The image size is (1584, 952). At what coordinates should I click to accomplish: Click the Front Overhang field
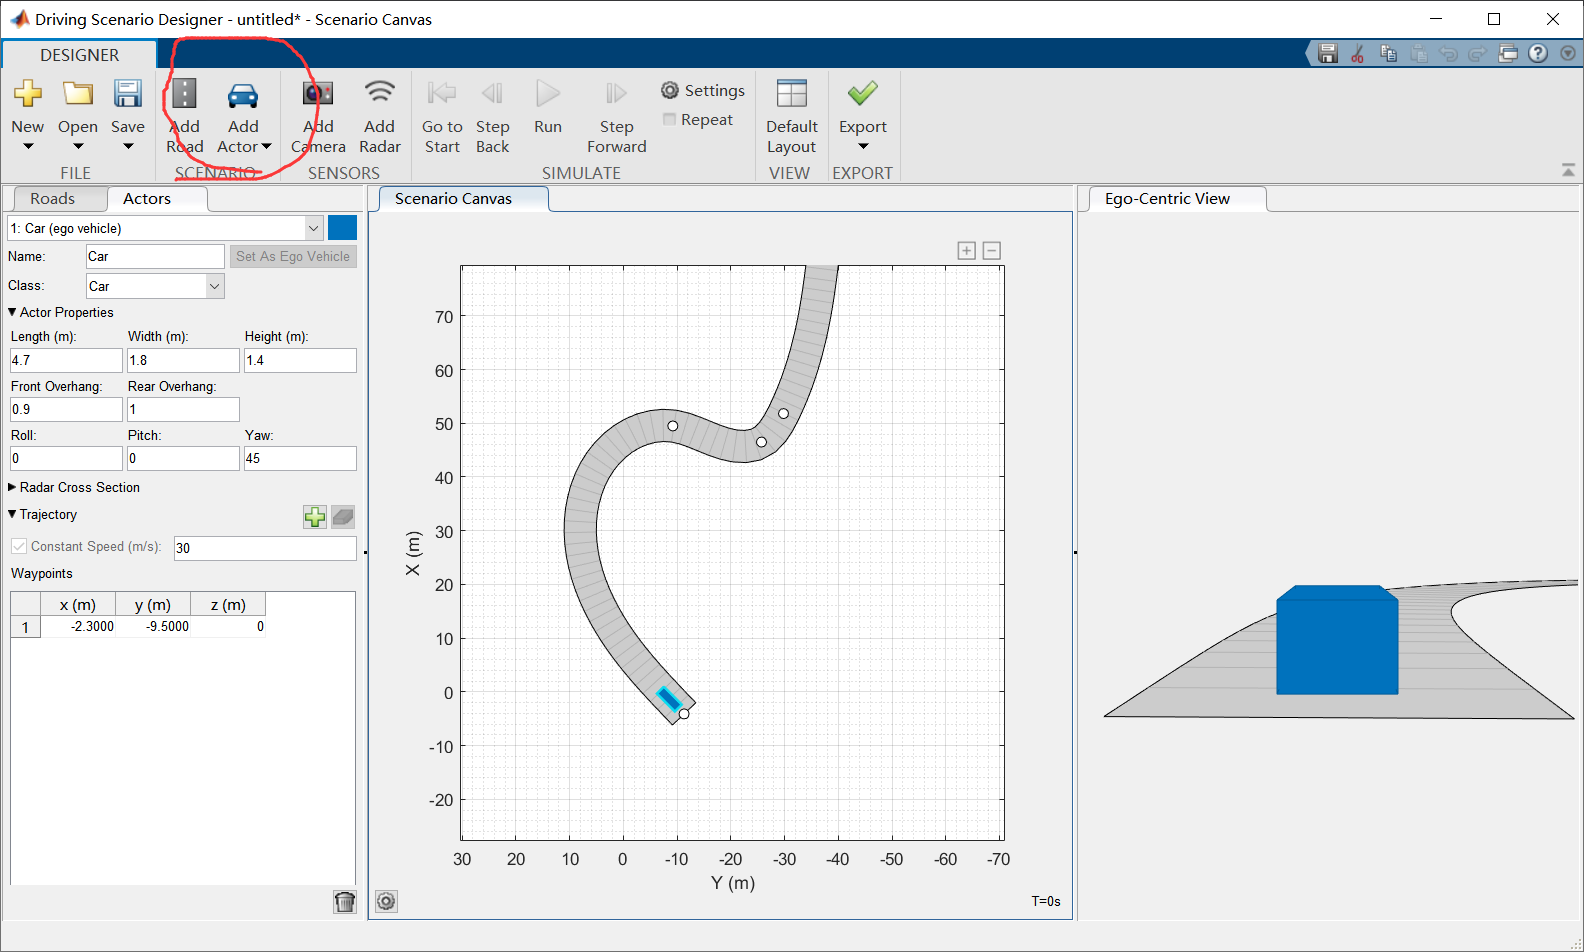(x=66, y=409)
